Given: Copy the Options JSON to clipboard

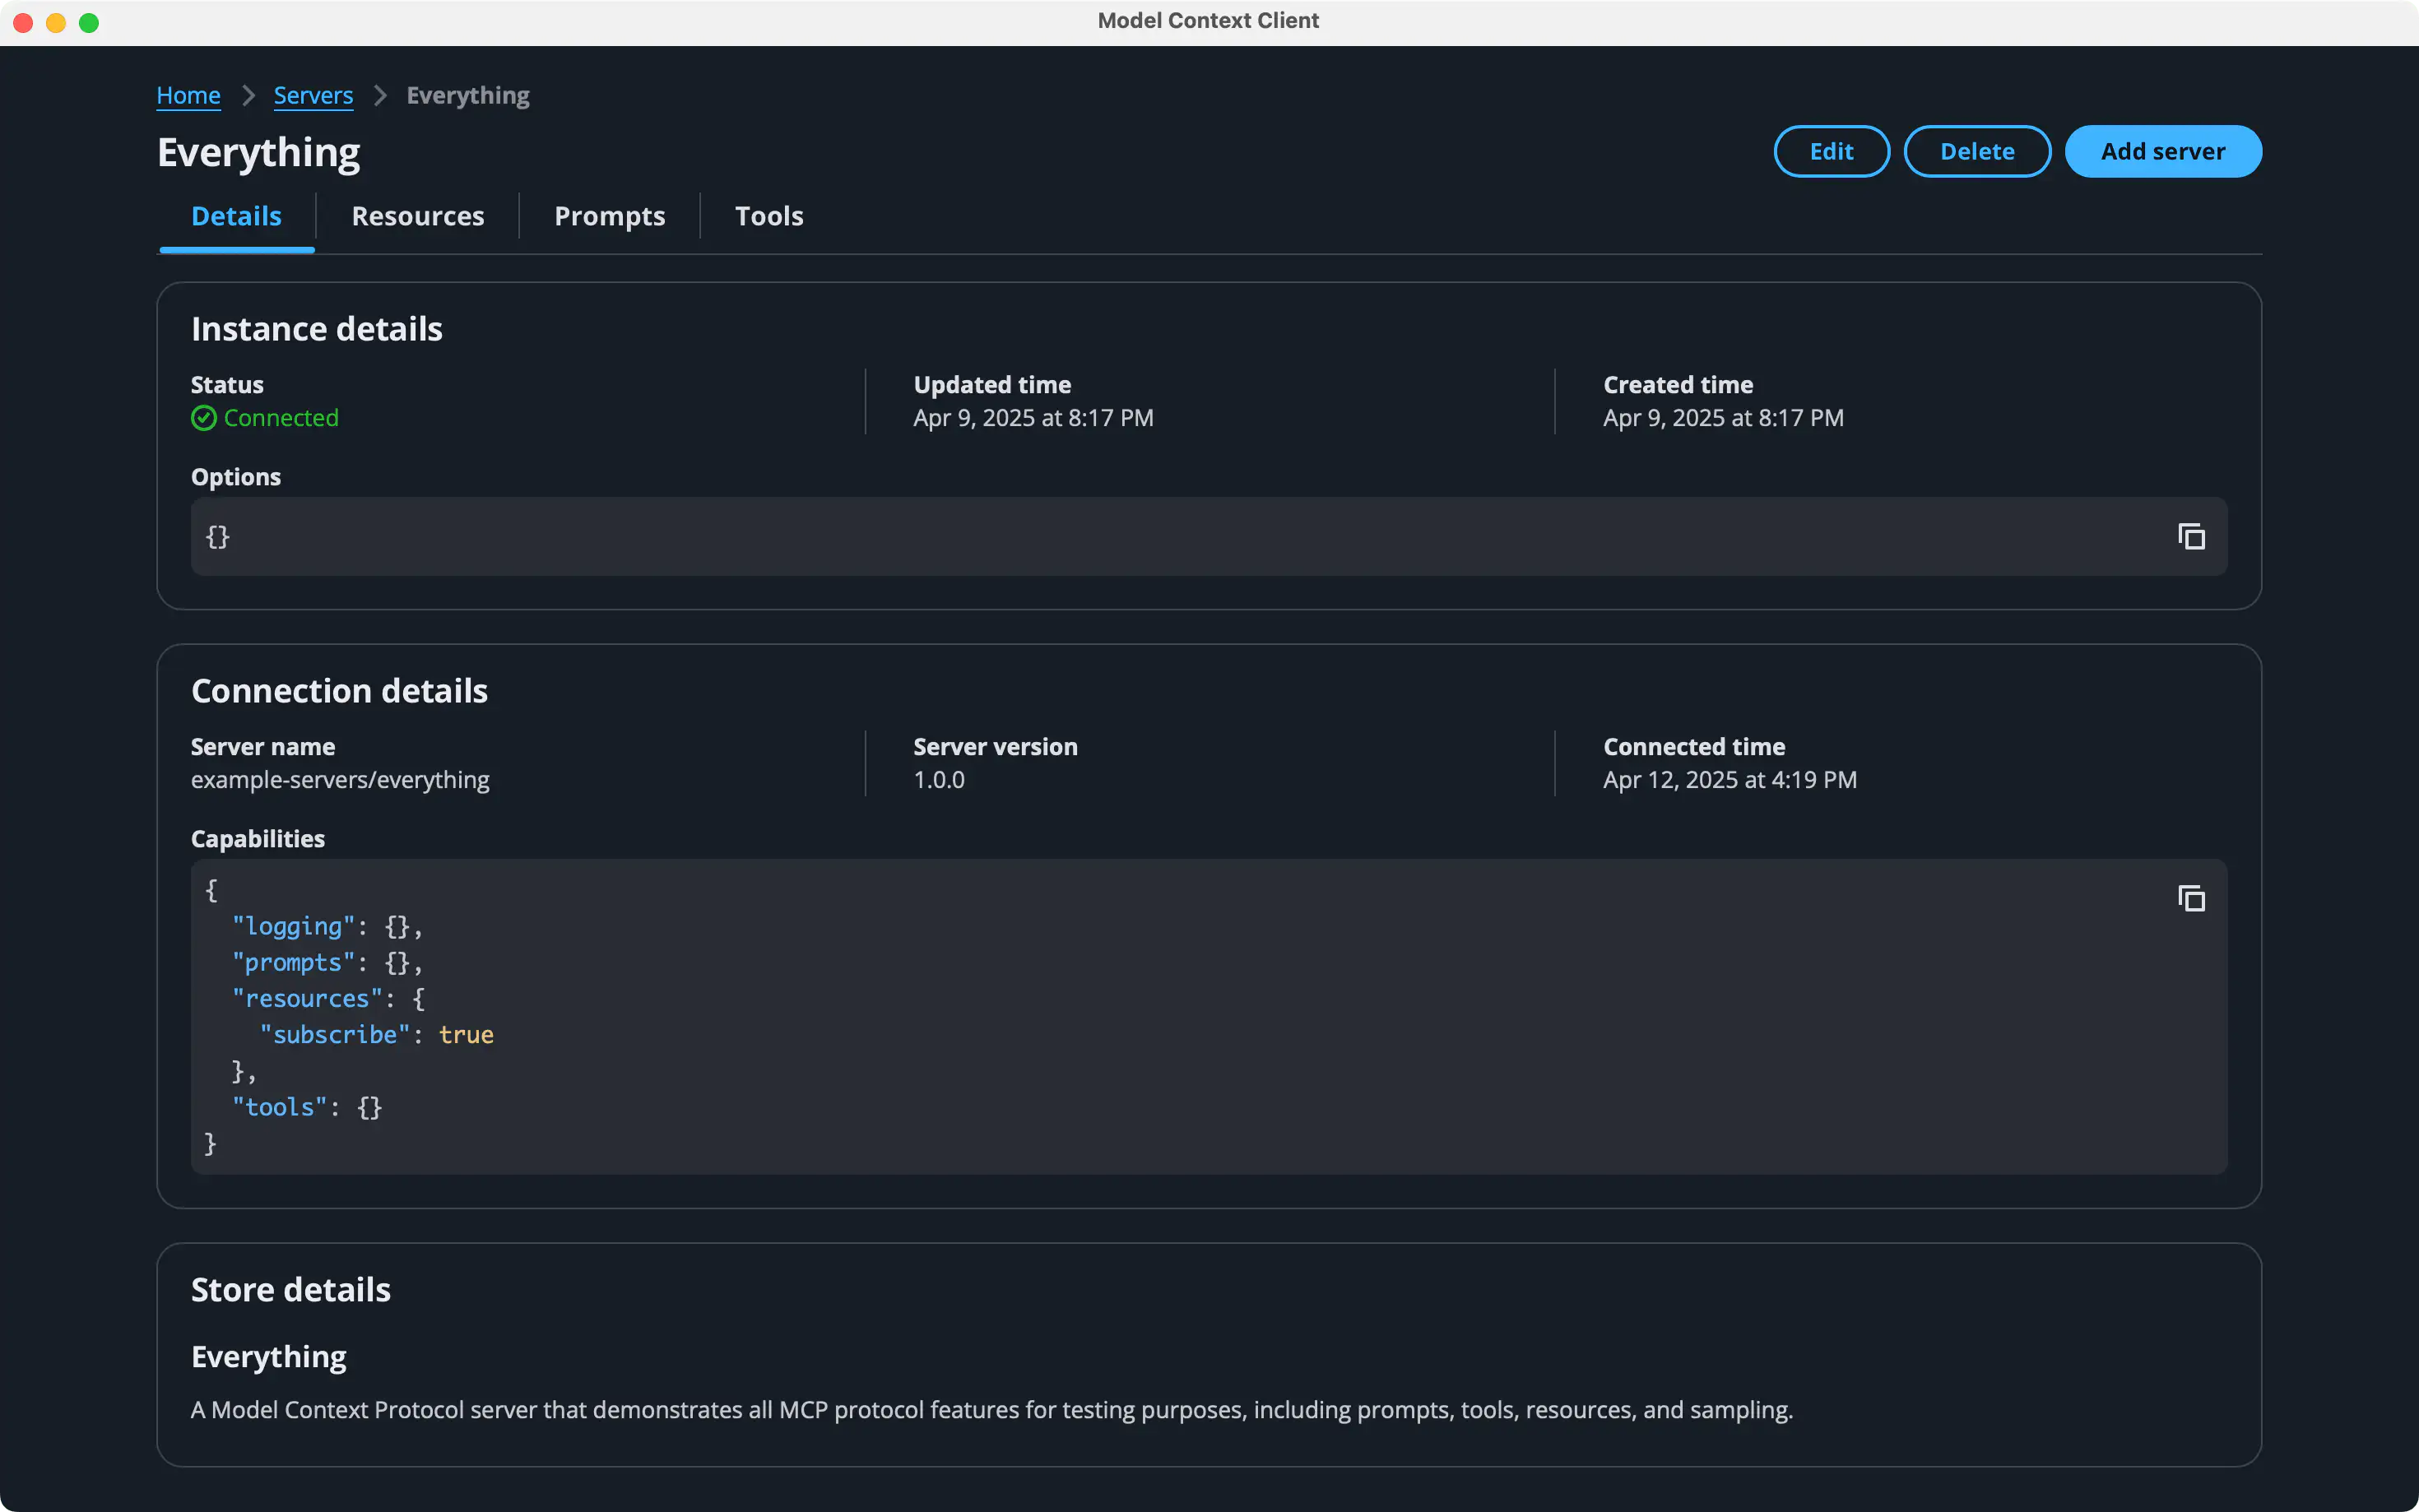Looking at the screenshot, I should (2190, 537).
